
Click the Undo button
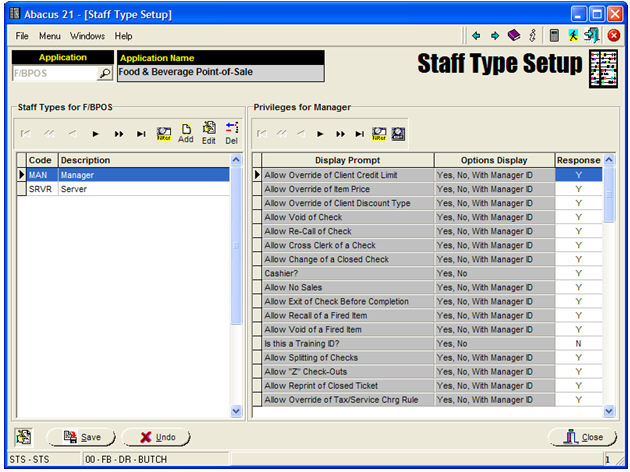click(157, 437)
